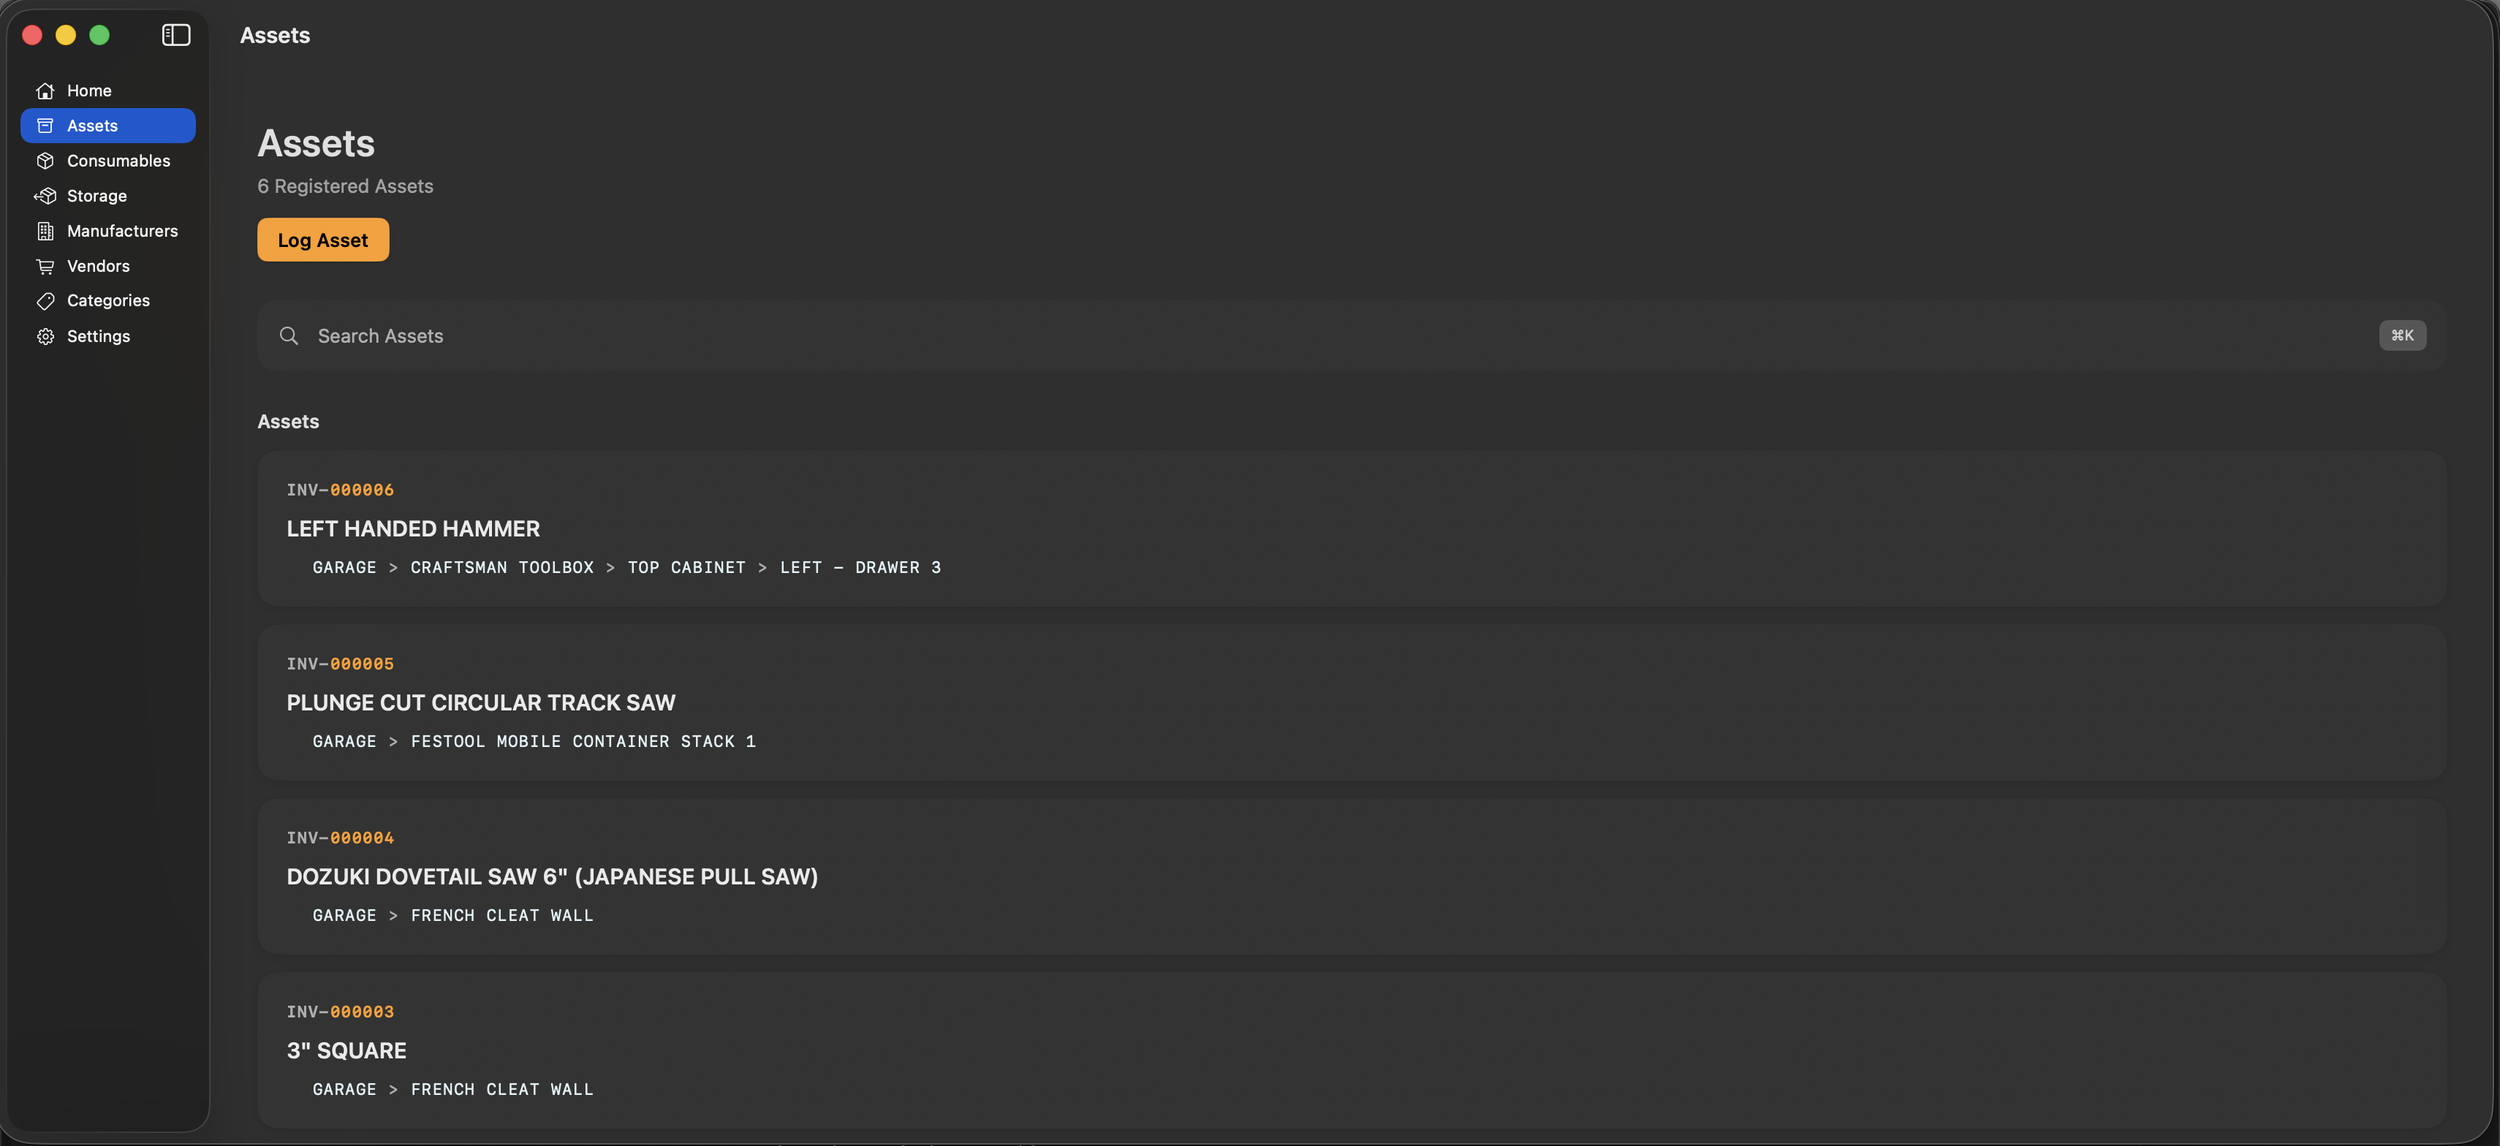Click GARAGE in the track saw path
2500x1146 pixels.
click(344, 741)
